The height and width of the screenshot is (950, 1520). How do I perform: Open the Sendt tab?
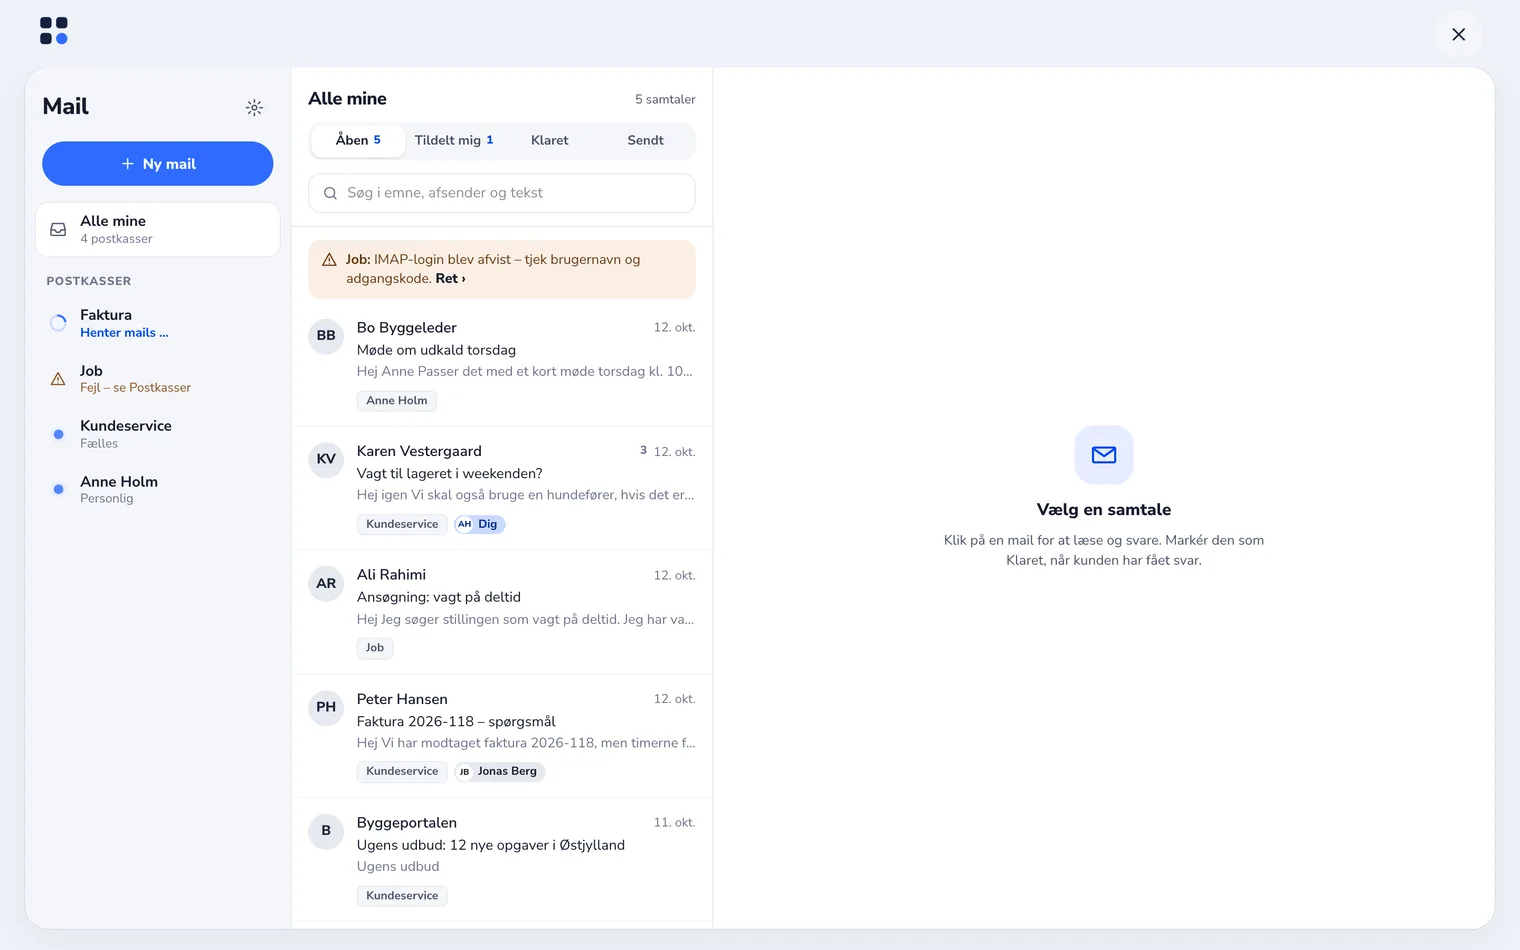coord(645,141)
